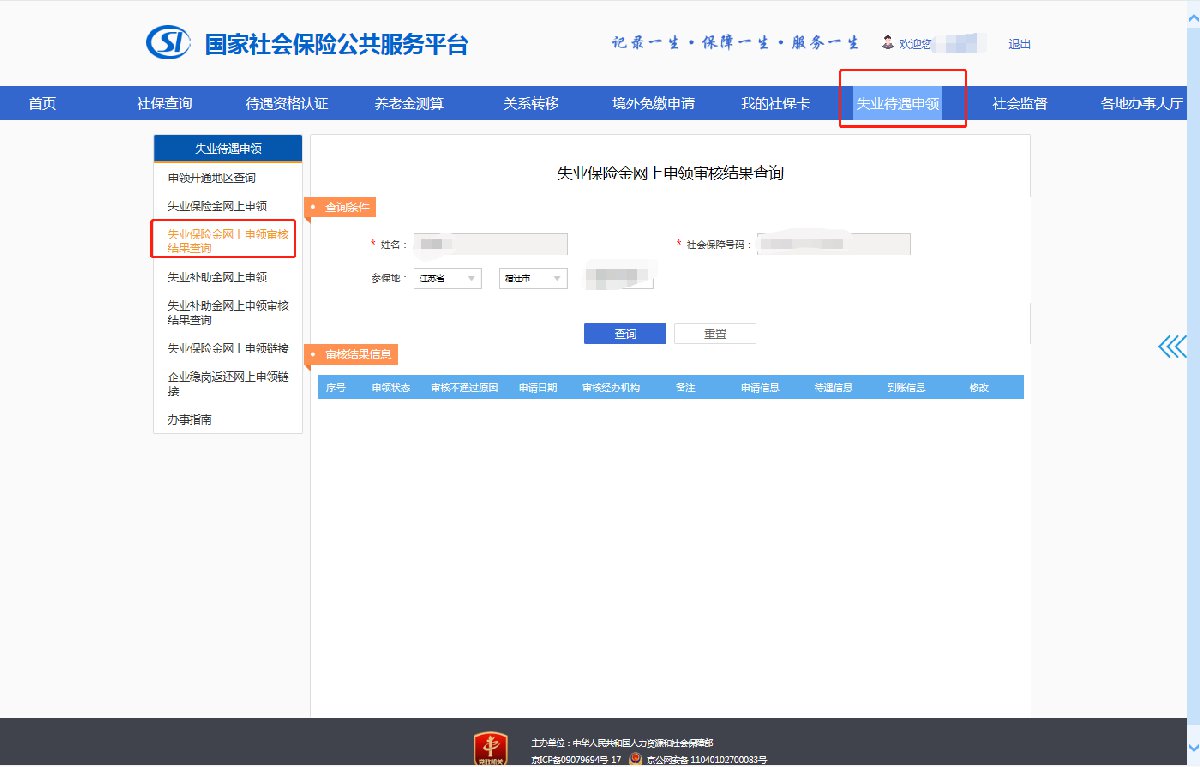
Task: Click the user avatar icon
Action: pos(887,43)
